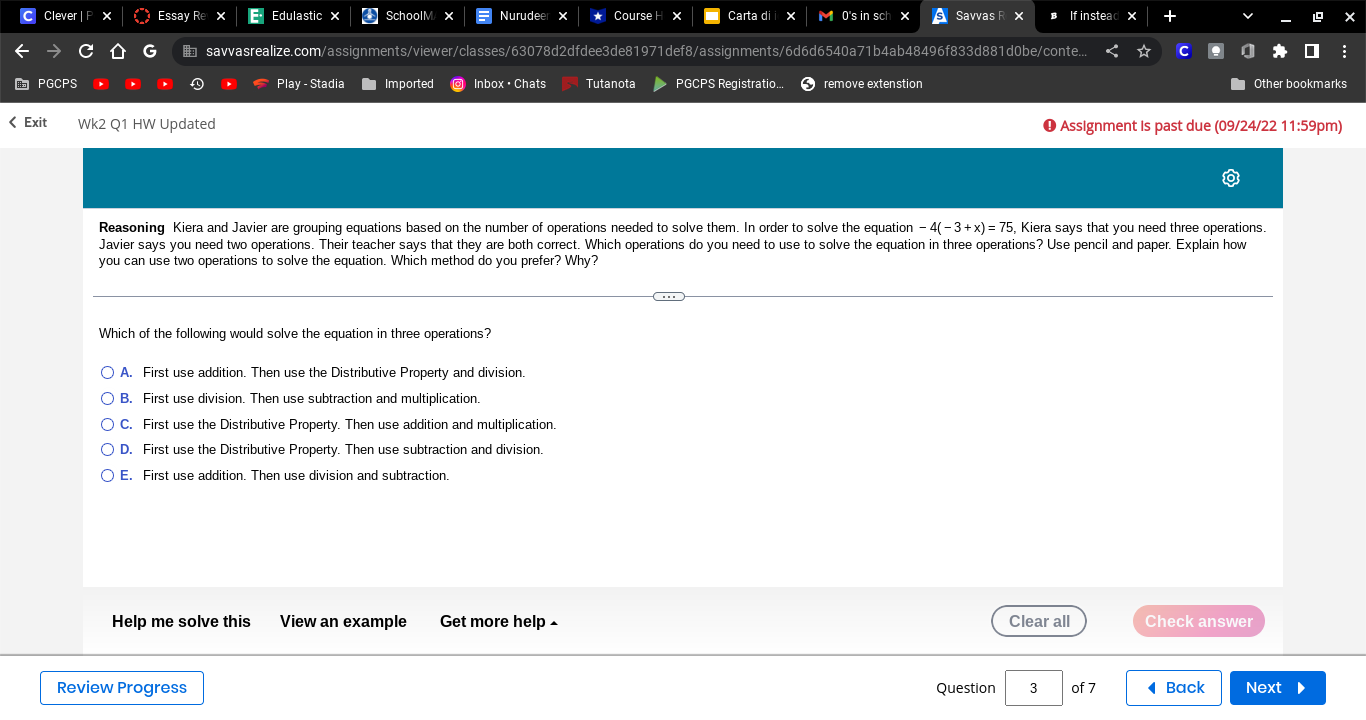Open the settings gear on the assignment viewer
The height and width of the screenshot is (720, 1366).
tap(1230, 177)
